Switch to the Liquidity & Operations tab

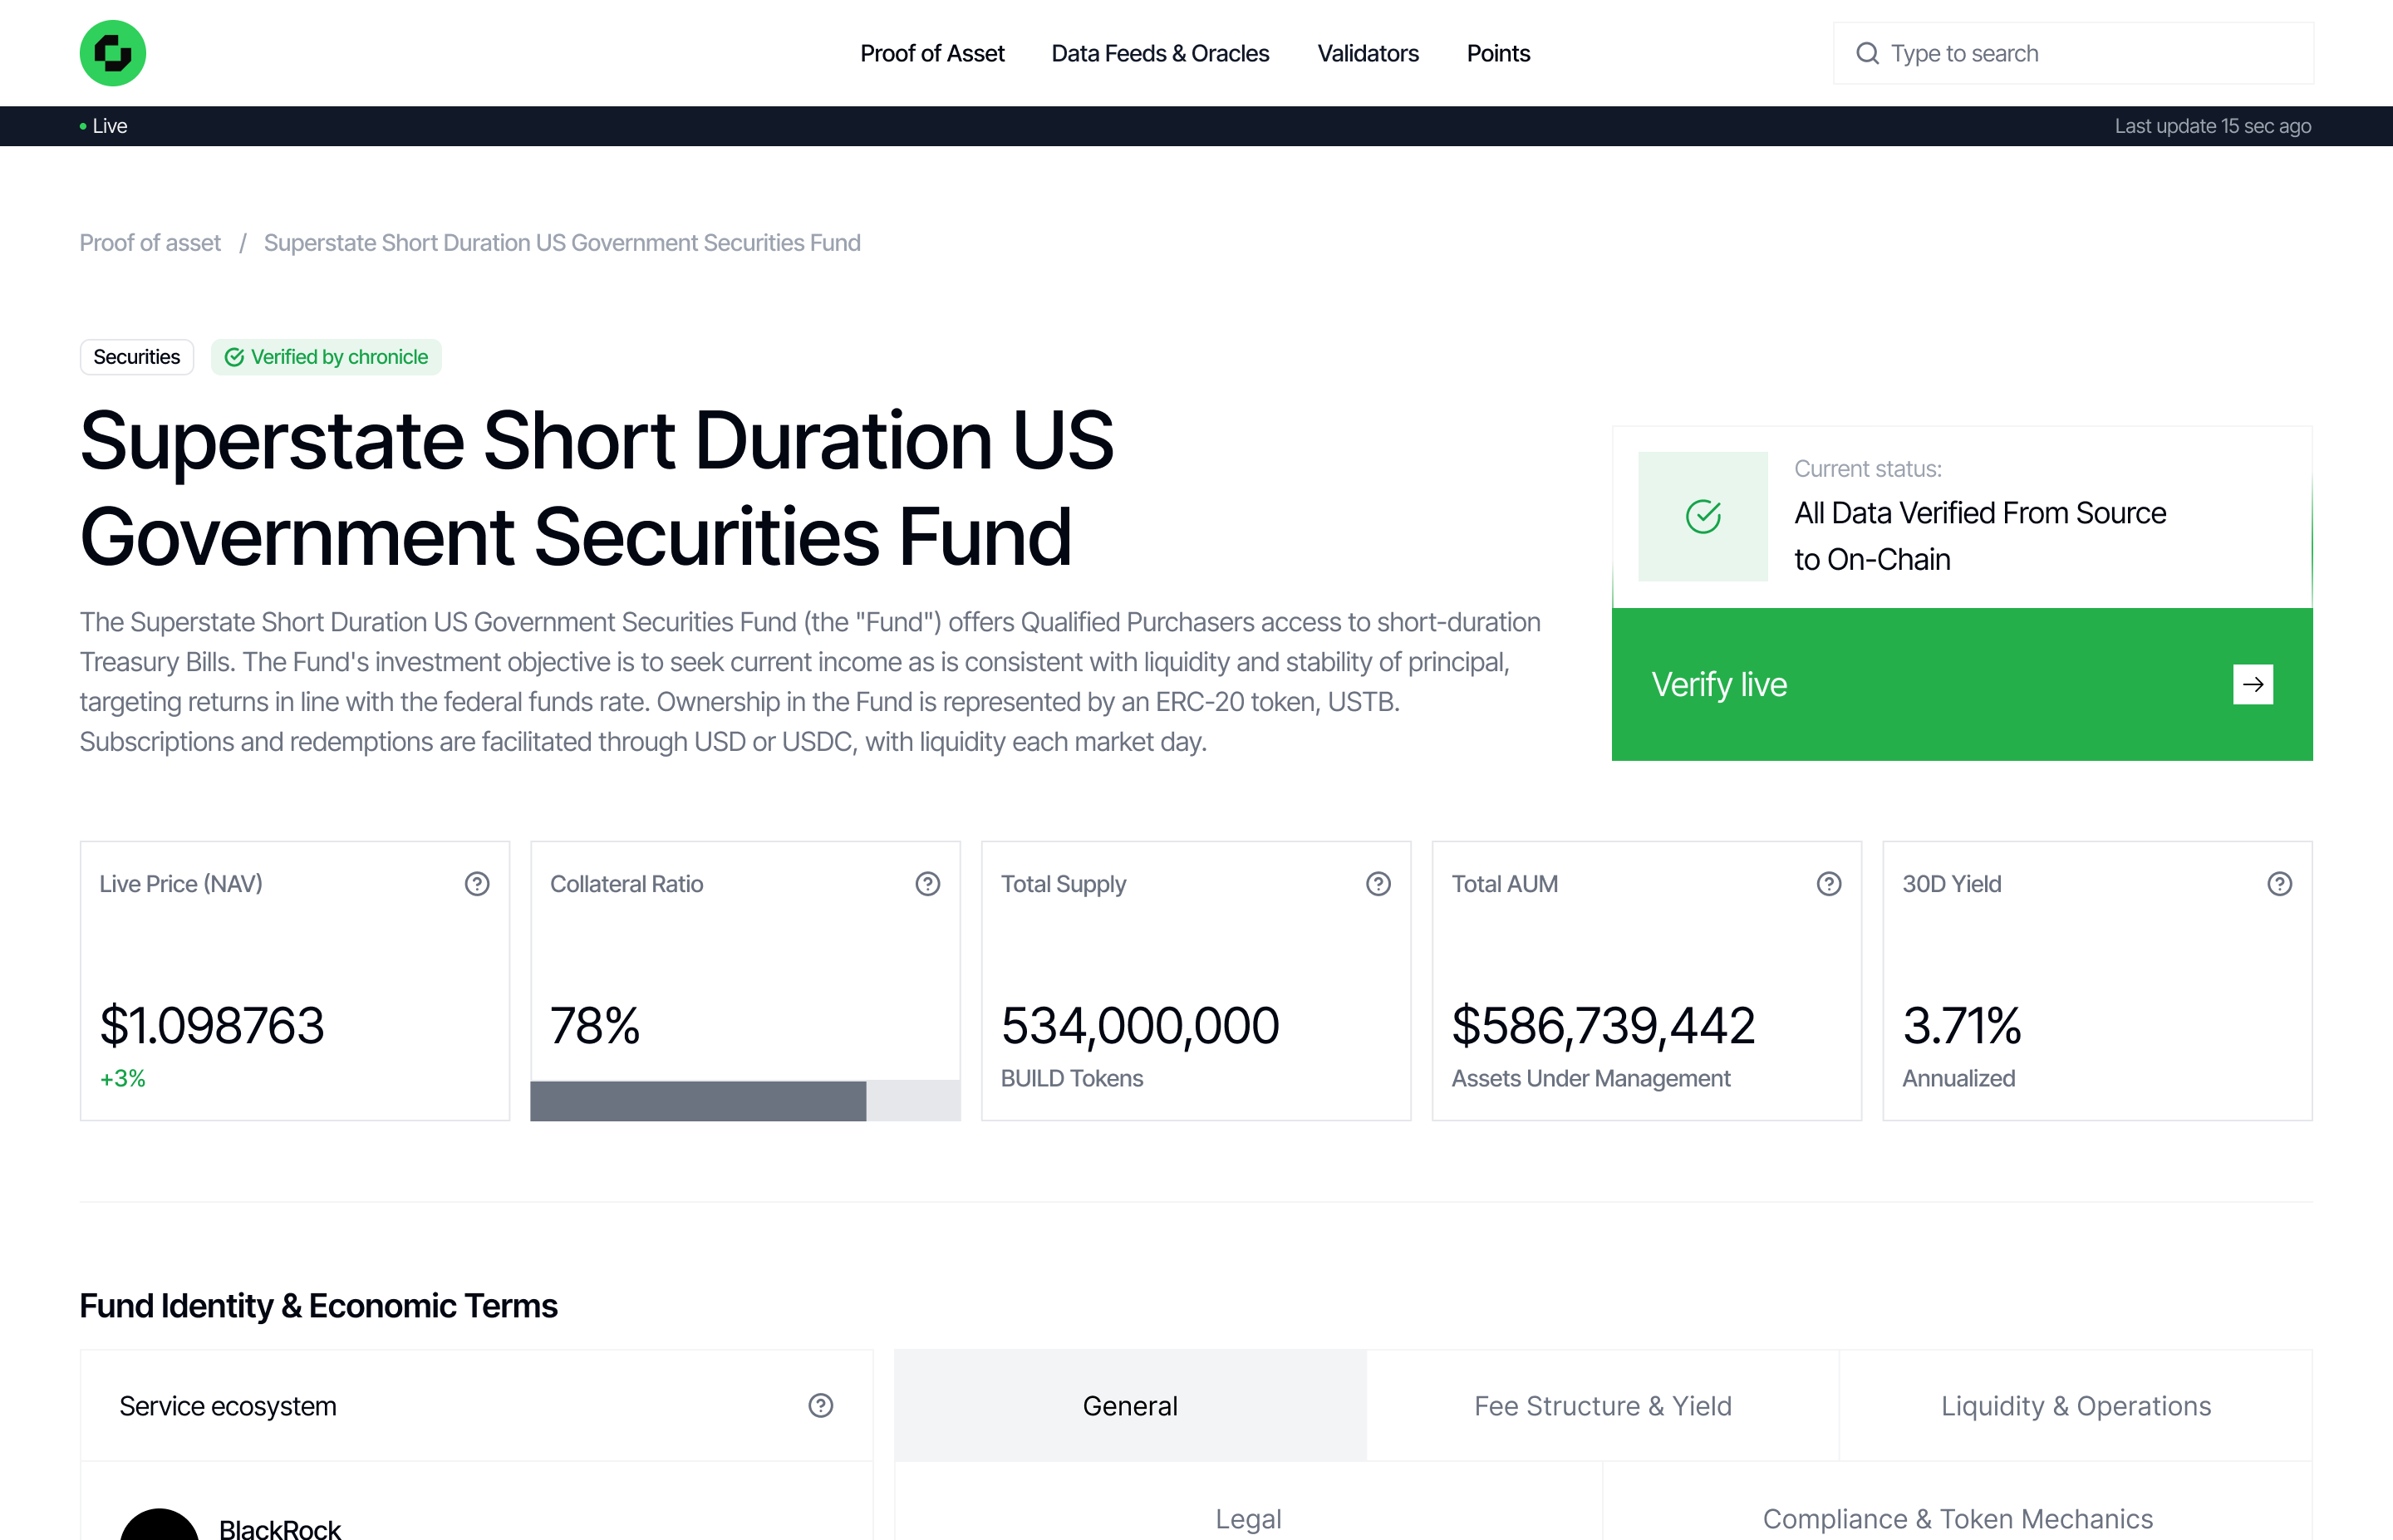coord(2076,1406)
